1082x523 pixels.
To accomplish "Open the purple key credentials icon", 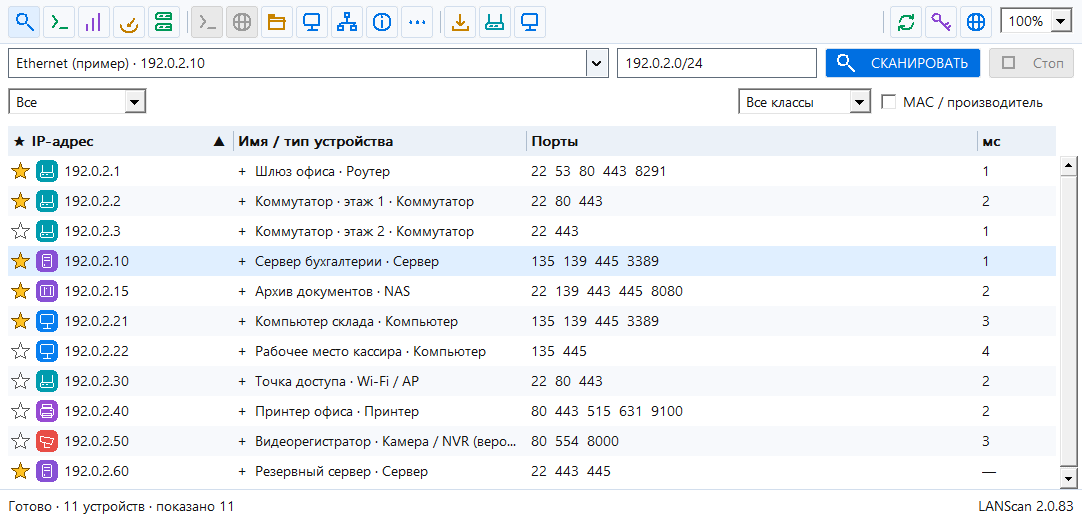I will click(941, 22).
